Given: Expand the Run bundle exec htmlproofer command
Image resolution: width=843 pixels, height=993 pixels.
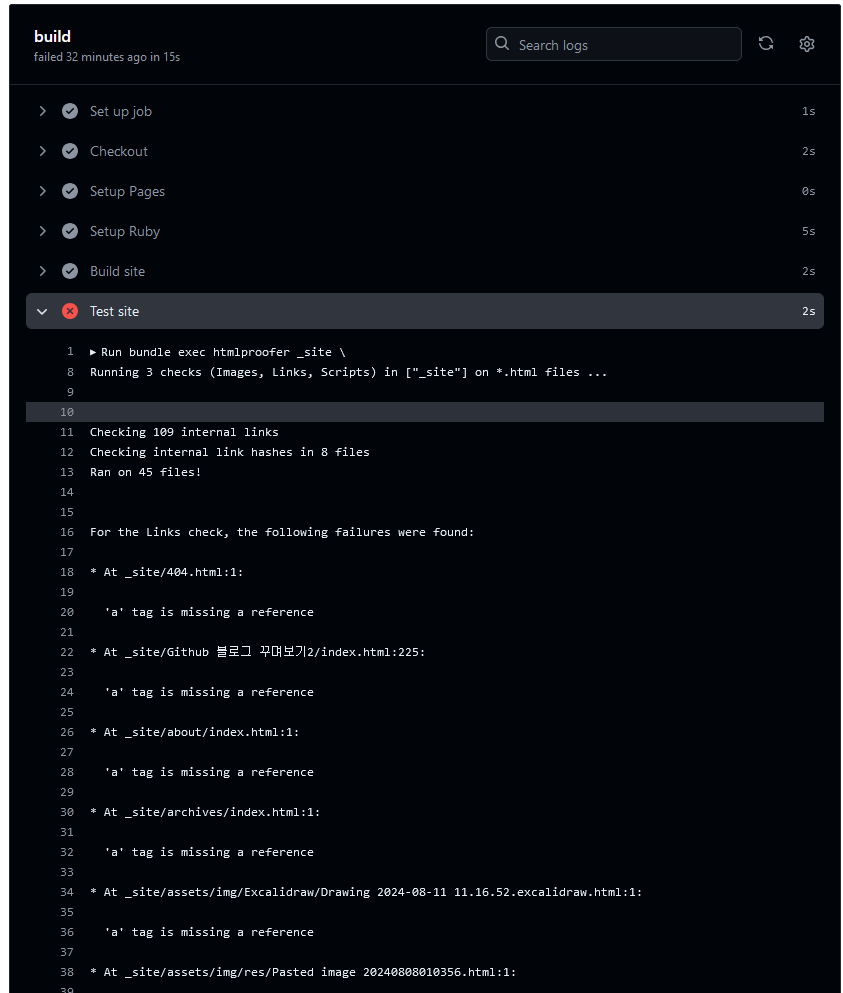Looking at the screenshot, I should 93,352.
